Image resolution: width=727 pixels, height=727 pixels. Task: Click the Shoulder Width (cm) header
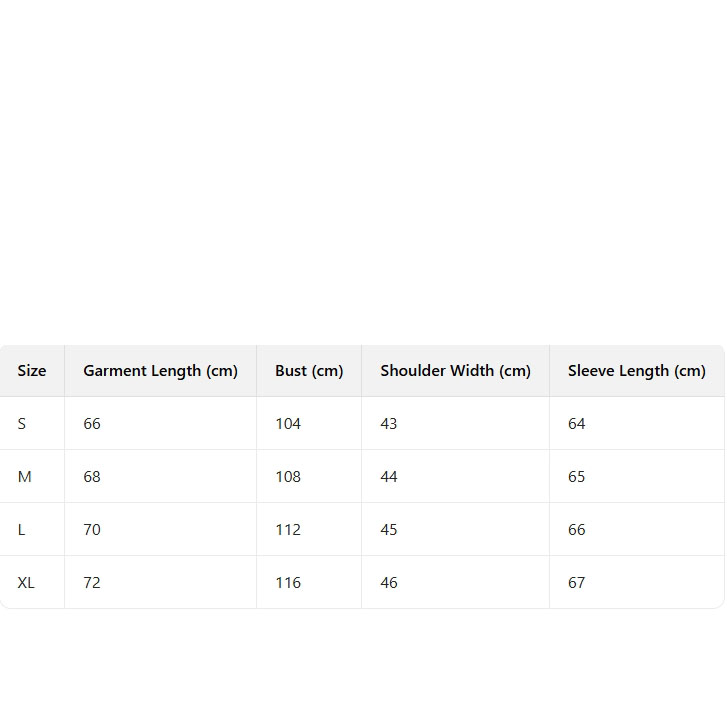455,371
